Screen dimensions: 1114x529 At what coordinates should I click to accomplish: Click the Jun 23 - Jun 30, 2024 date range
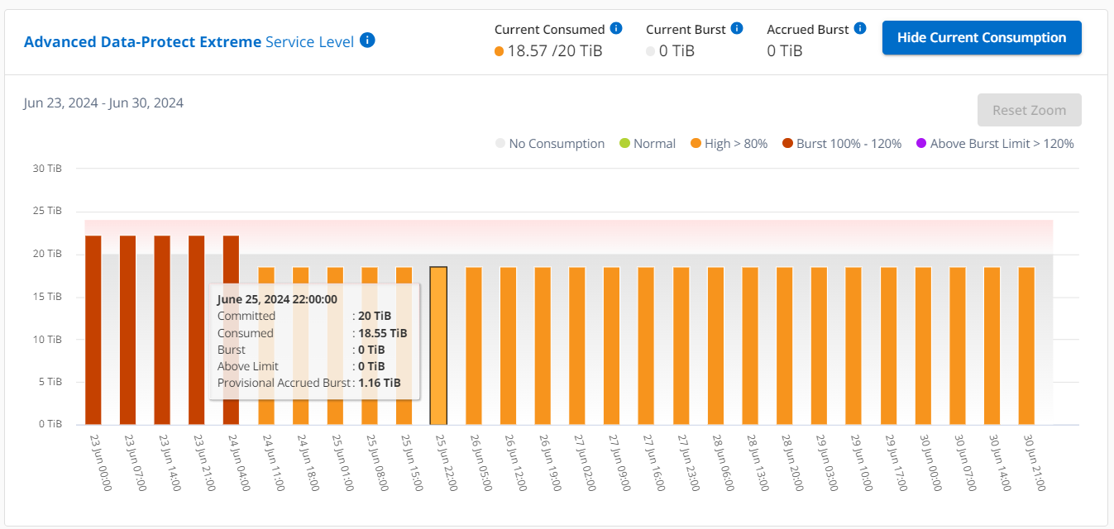point(104,103)
